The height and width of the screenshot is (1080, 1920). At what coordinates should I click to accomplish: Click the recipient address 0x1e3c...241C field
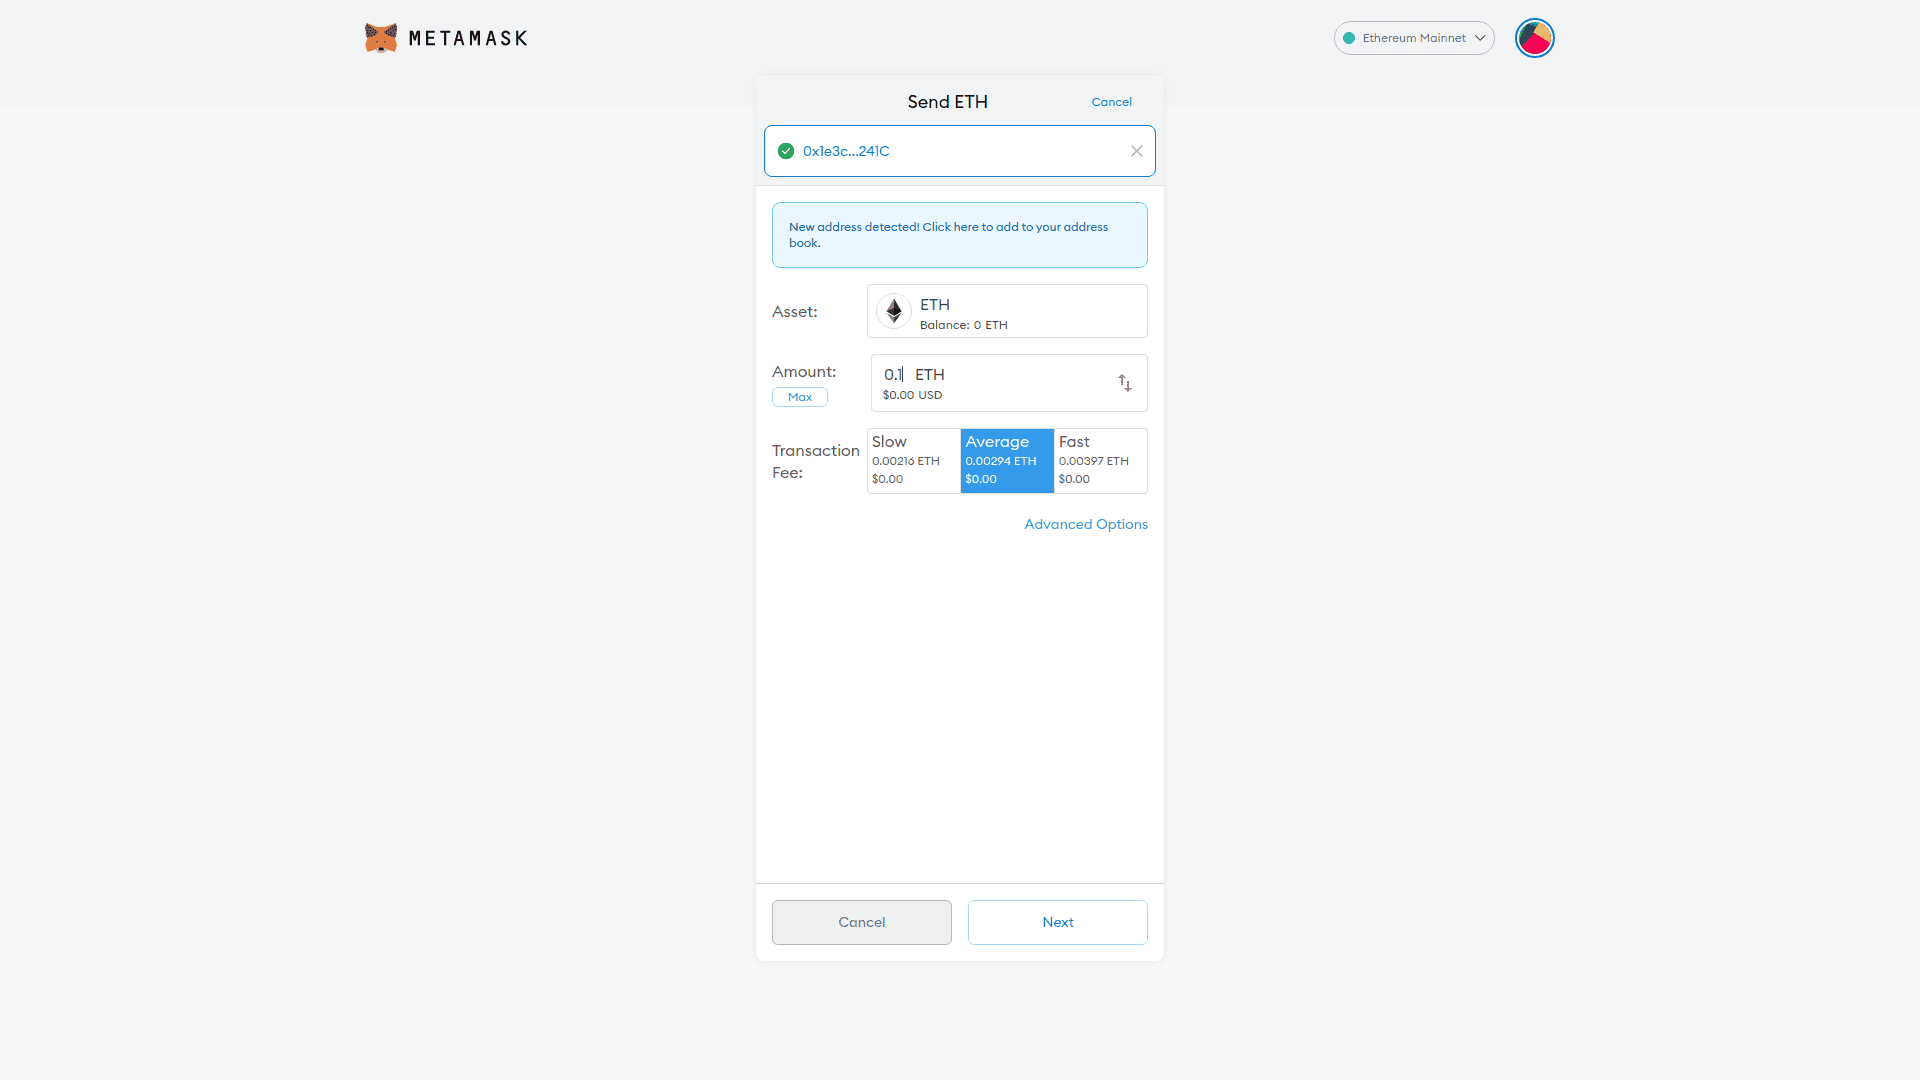[x=950, y=151]
